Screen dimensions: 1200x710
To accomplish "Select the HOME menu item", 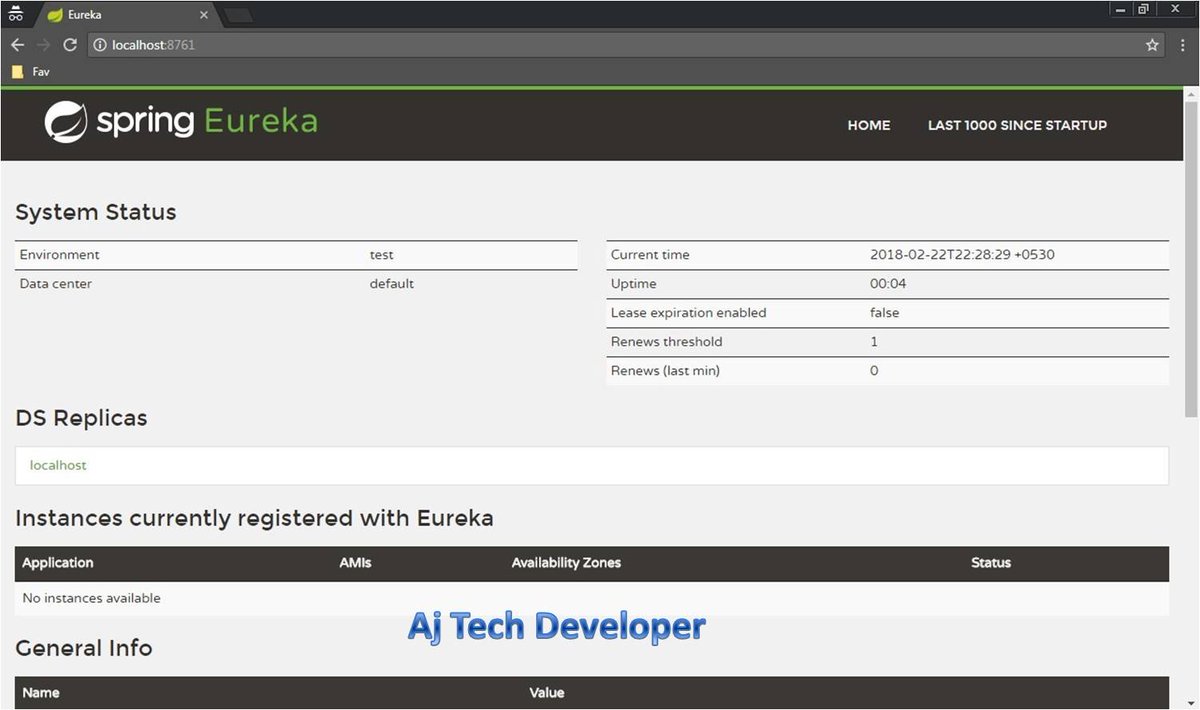I will coord(868,125).
